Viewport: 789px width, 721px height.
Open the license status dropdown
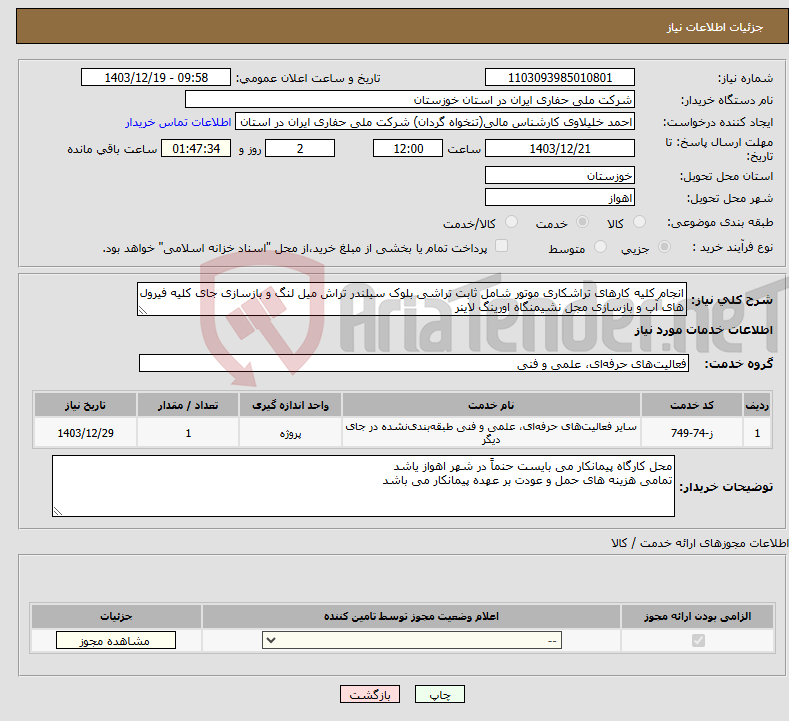(412, 640)
